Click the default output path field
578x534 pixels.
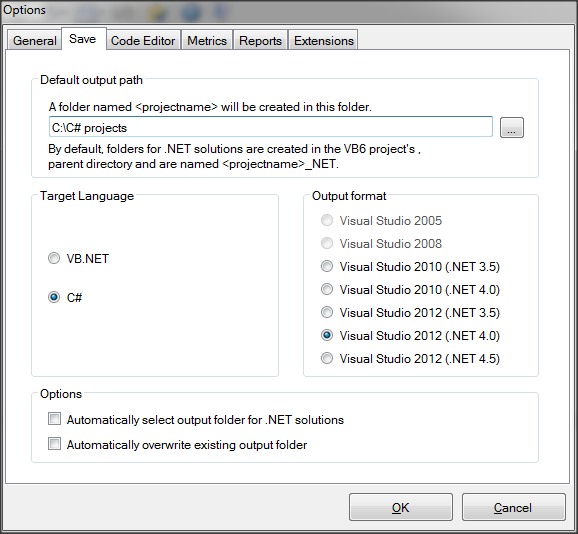[x=271, y=127]
